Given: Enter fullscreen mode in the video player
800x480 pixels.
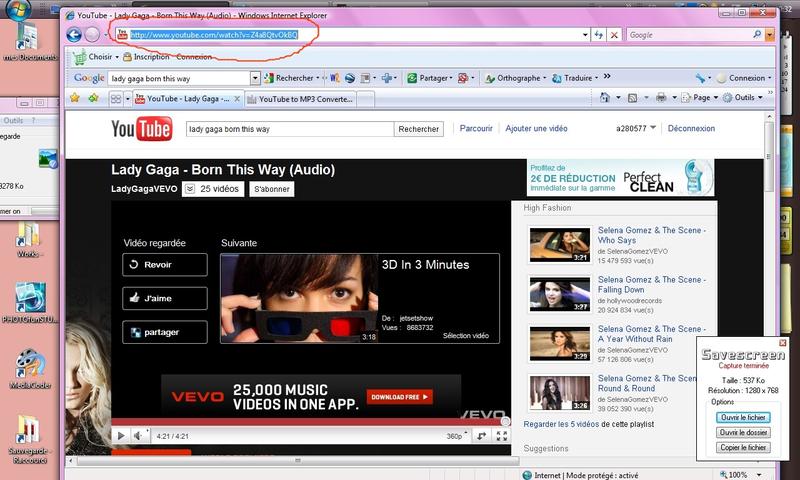Looking at the screenshot, I should click(x=502, y=436).
